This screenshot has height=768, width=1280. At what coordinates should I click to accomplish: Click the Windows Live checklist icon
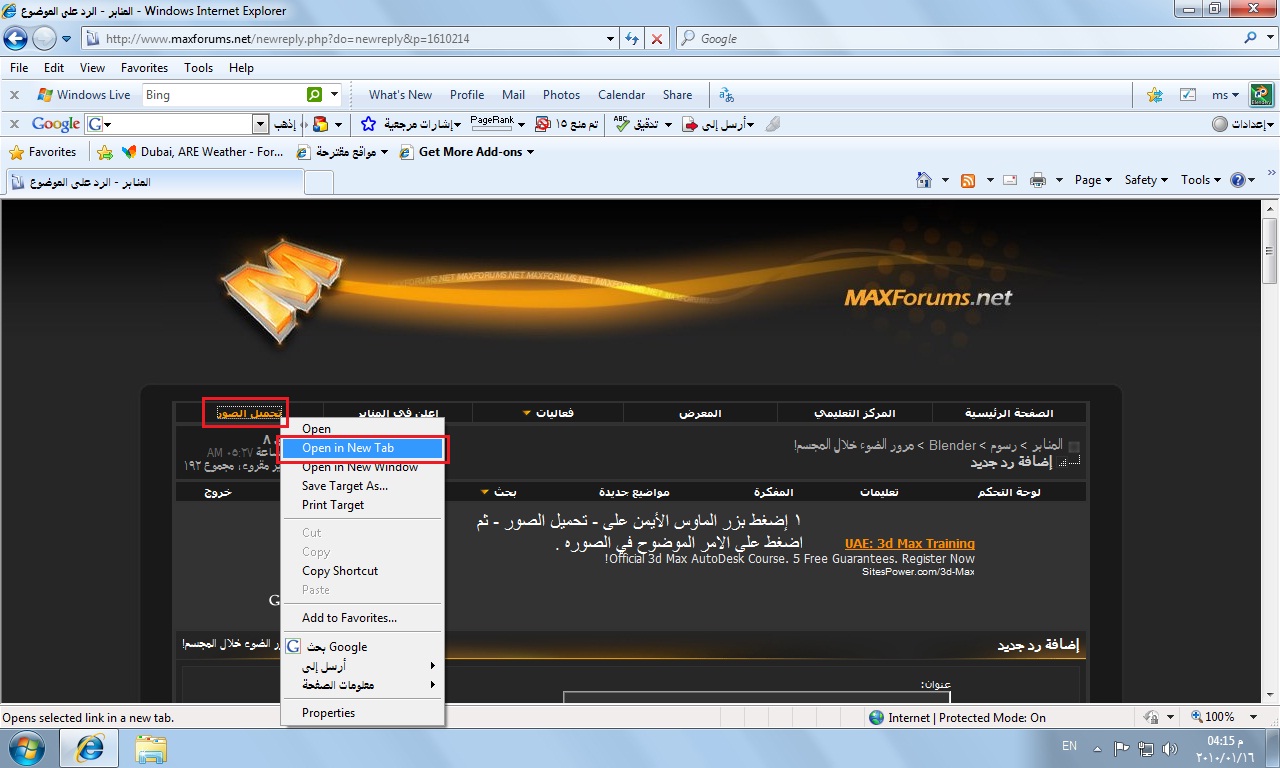pyautogui.click(x=1188, y=95)
